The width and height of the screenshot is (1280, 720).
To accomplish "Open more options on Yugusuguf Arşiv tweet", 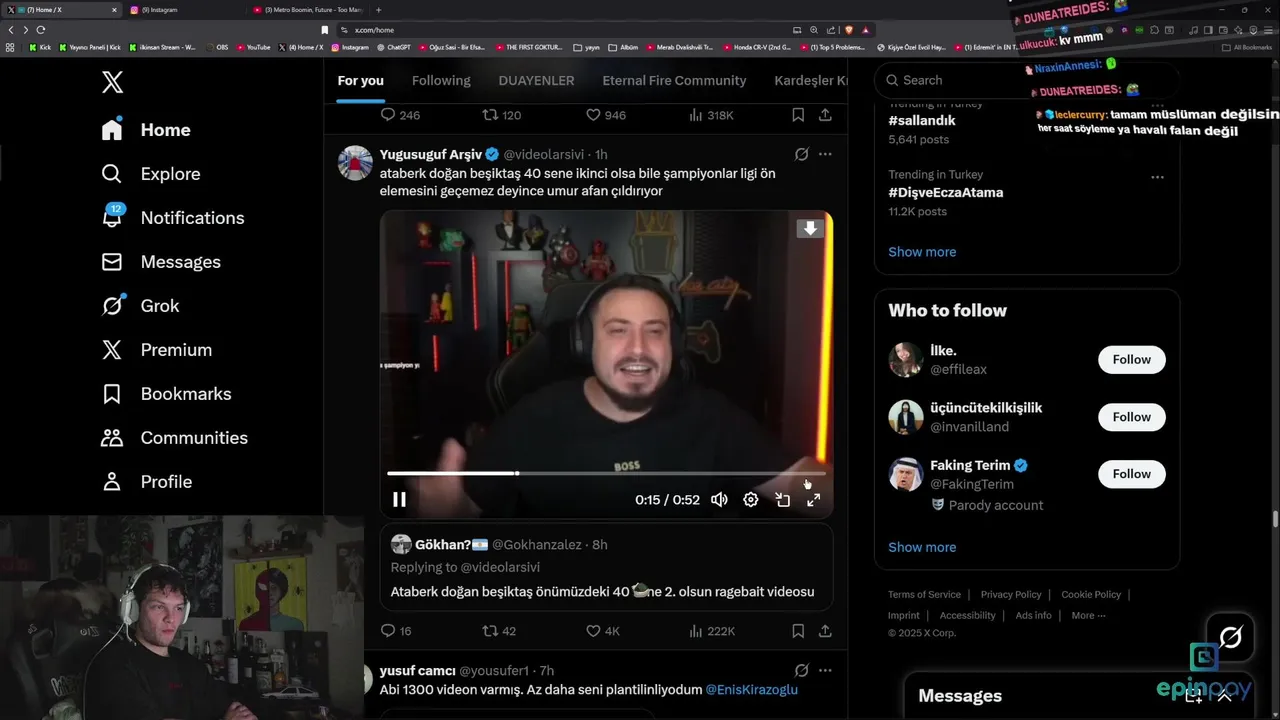I will click(x=825, y=154).
